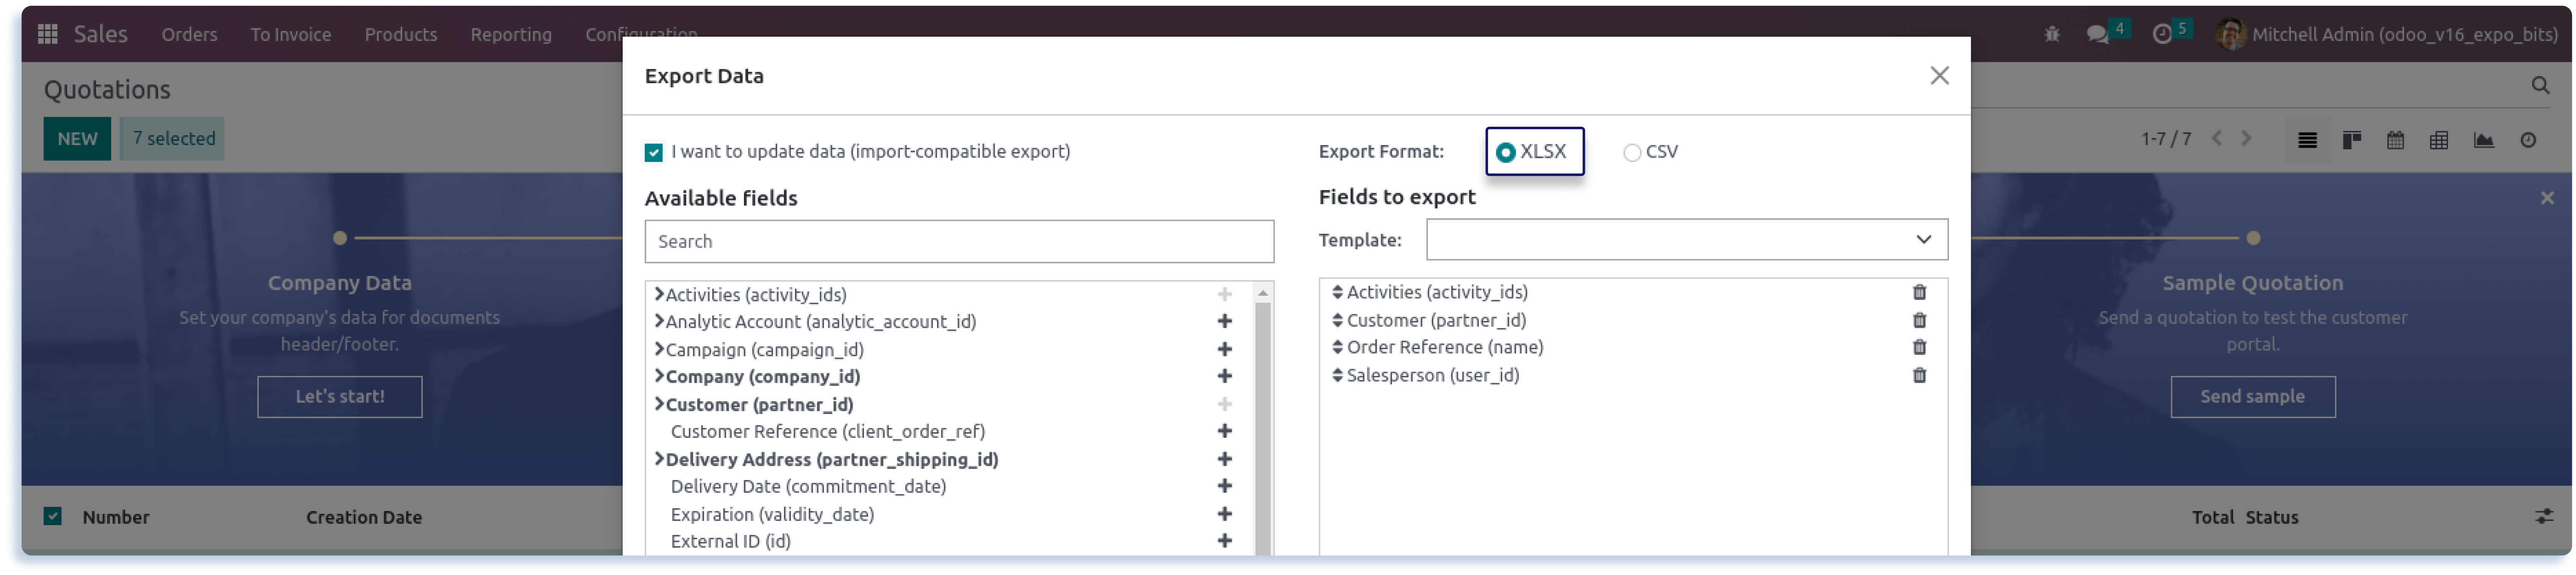Screen dimensions: 2576x575
Task: Add External ID field with plus
Action: pyautogui.click(x=1225, y=542)
